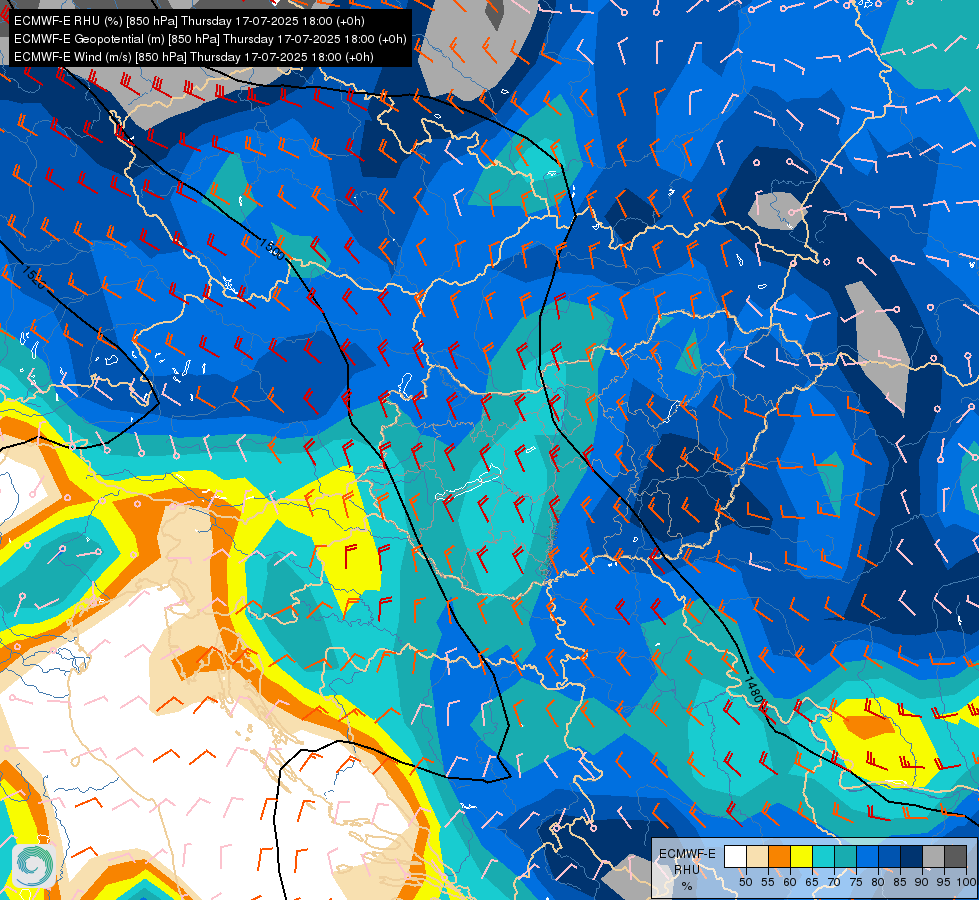The height and width of the screenshot is (900, 979).
Task: Click the legend tick label 70
Action: coord(834,882)
